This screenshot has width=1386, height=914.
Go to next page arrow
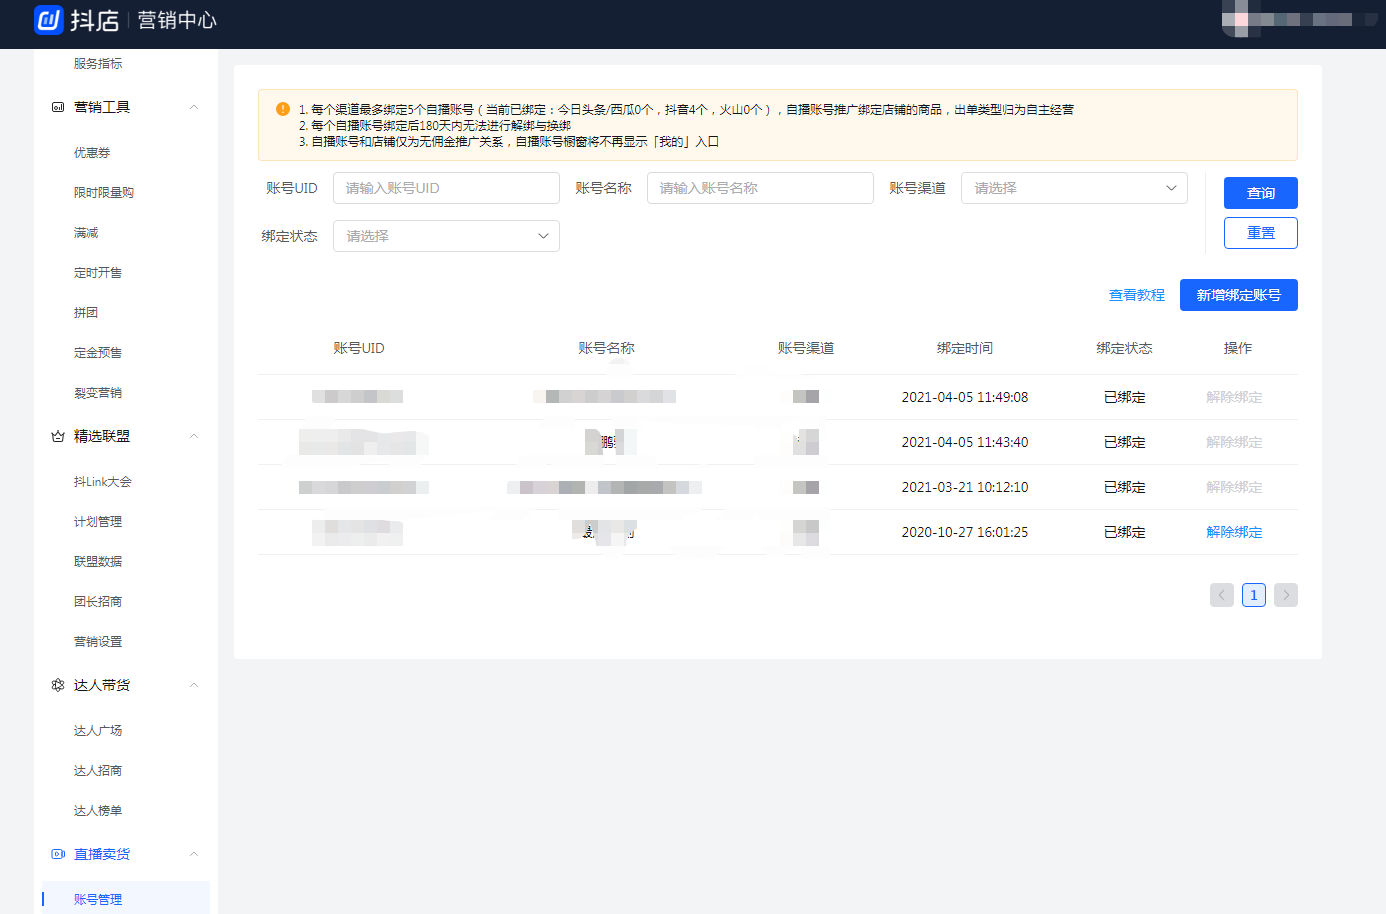(1286, 595)
